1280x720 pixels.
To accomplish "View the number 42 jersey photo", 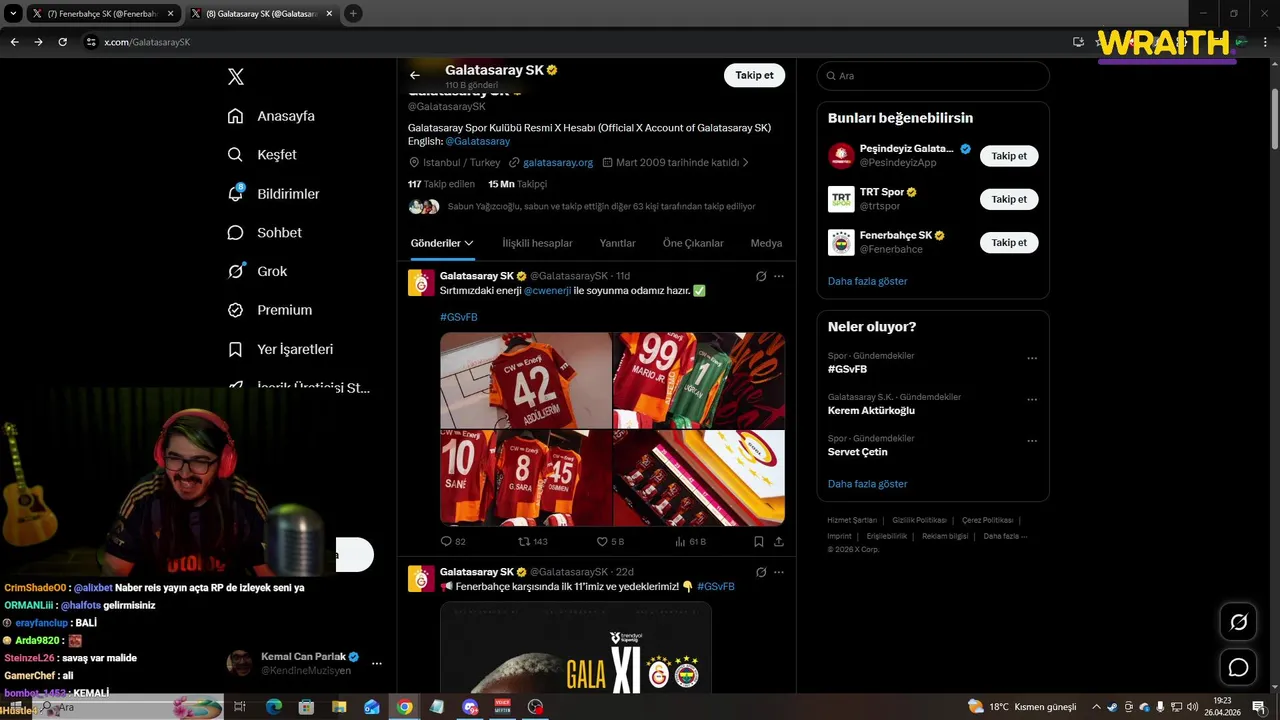I will [526, 380].
